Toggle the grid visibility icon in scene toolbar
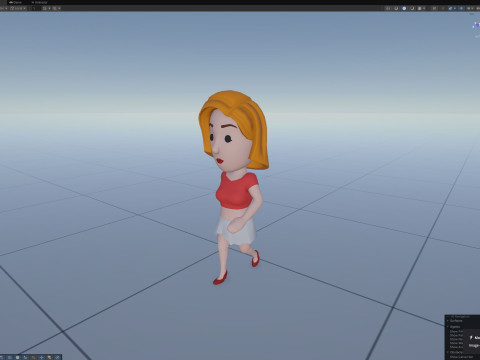The image size is (480, 360). pos(44,8)
